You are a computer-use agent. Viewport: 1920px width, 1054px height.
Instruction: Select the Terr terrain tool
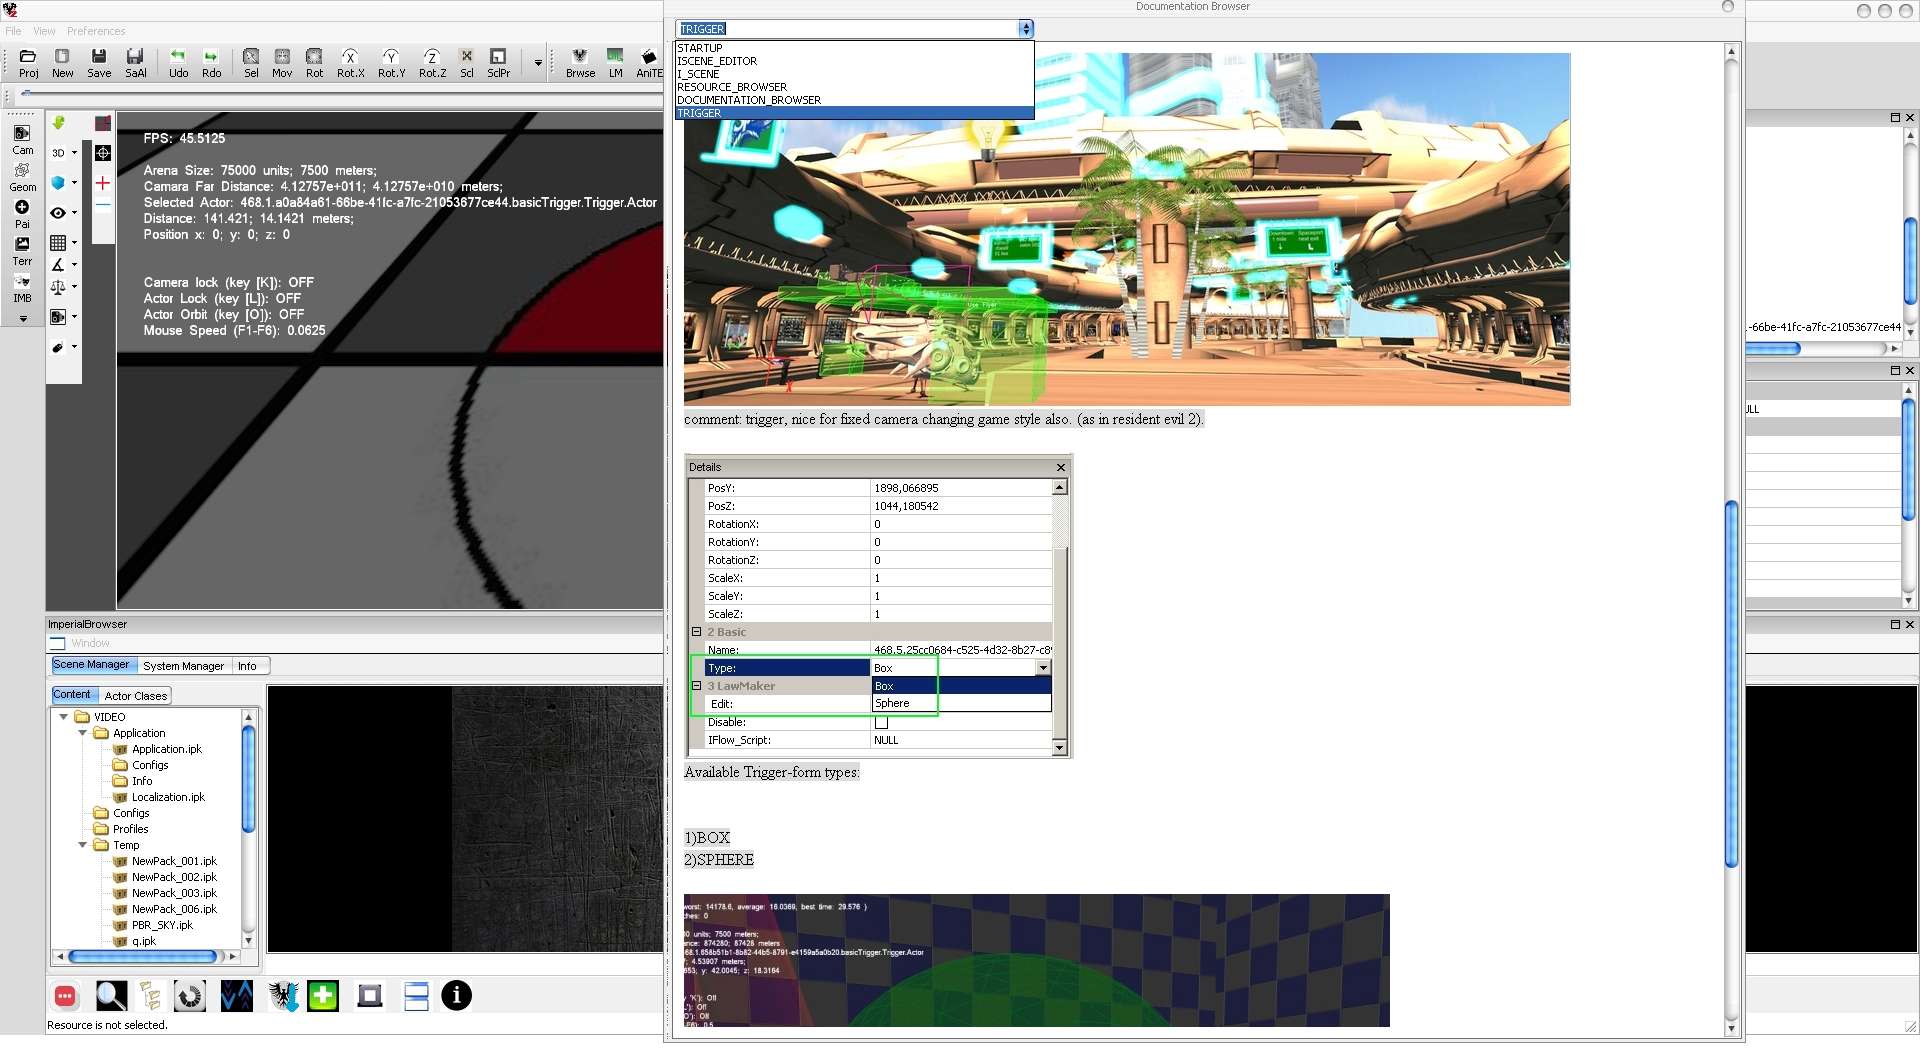[x=22, y=251]
